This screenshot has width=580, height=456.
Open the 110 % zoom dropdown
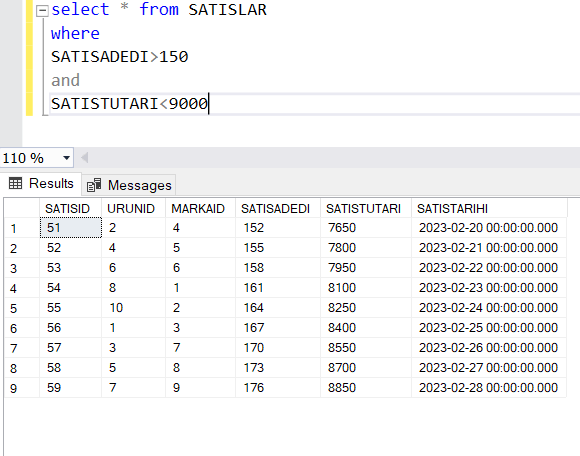(67, 158)
